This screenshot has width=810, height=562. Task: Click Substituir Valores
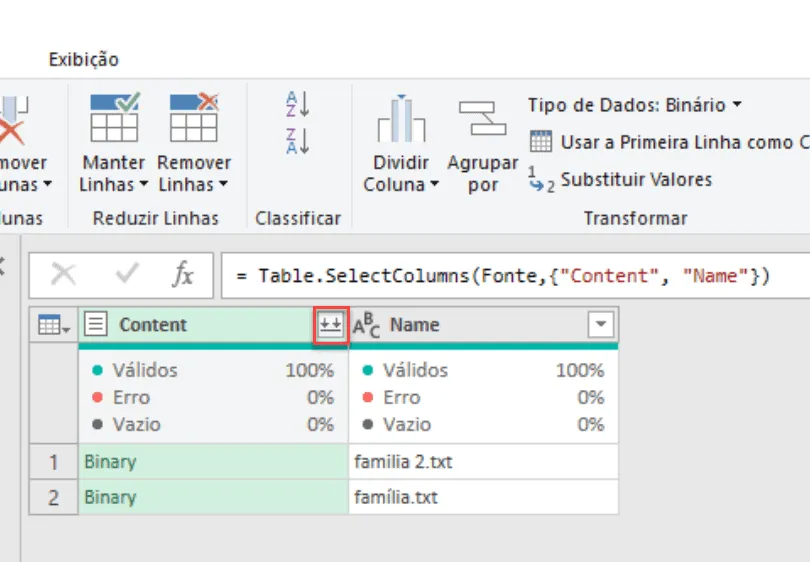point(620,179)
